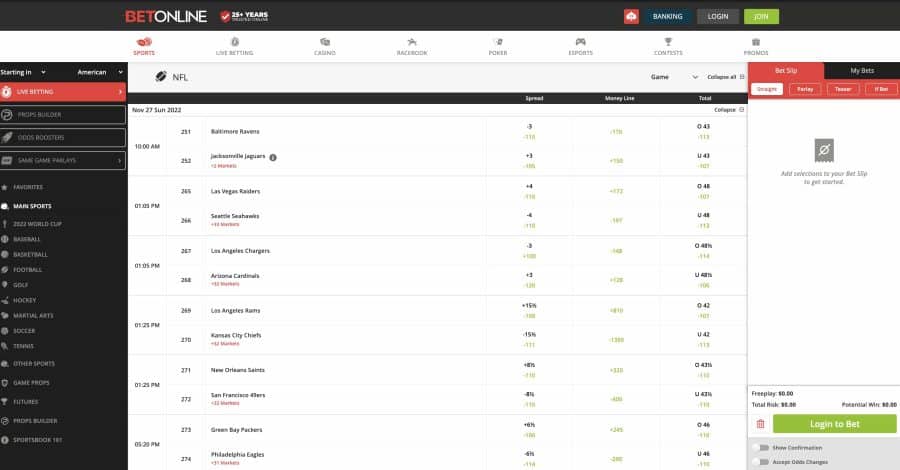Click the Basketball sidebar icon
This screenshot has height=470, width=900.
tap(5, 254)
